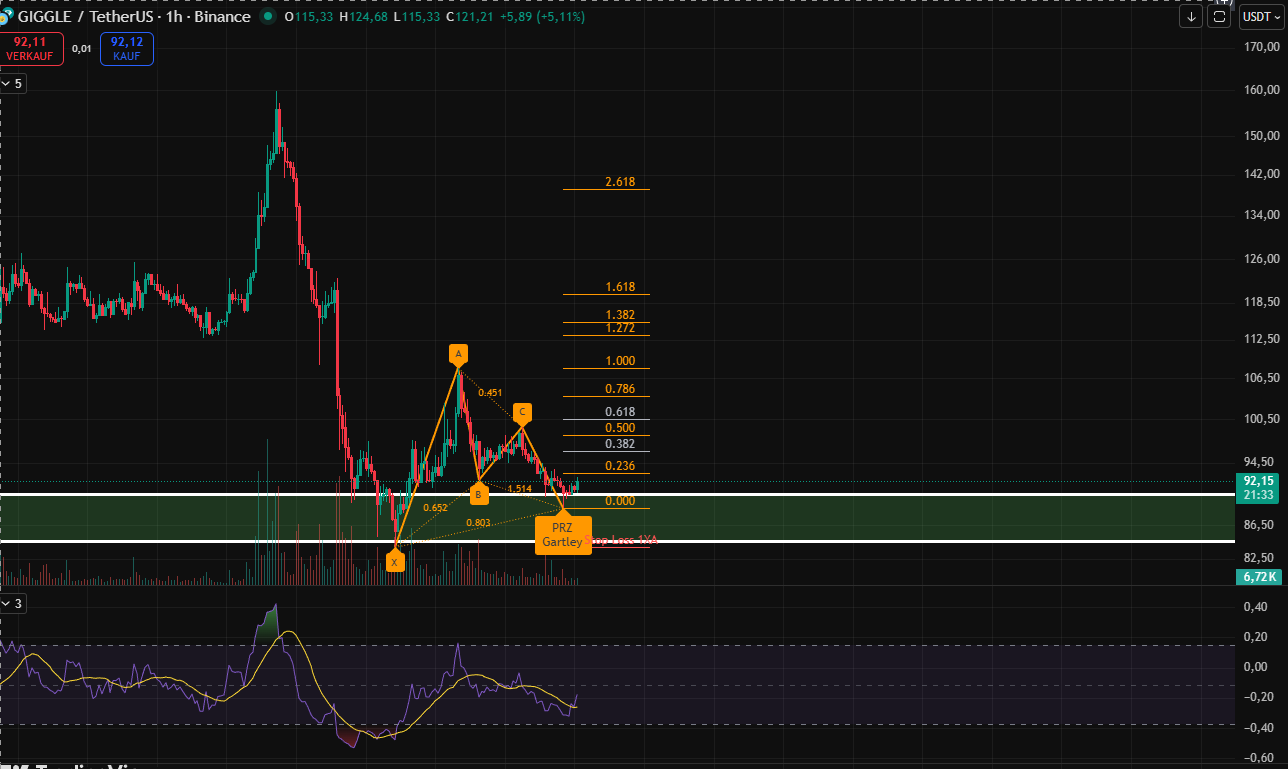Select the X point marker of pattern
The height and width of the screenshot is (769, 1288).
point(395,562)
